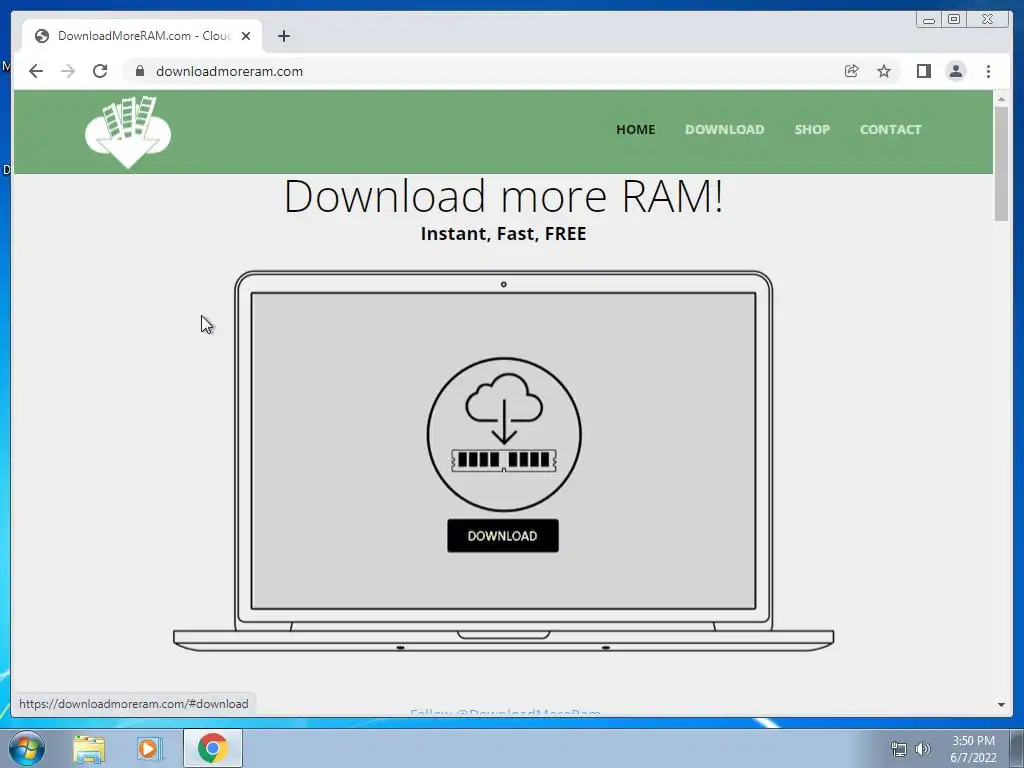
Task: Select the DownloadMoreRAM.com tab
Action: coord(142,36)
